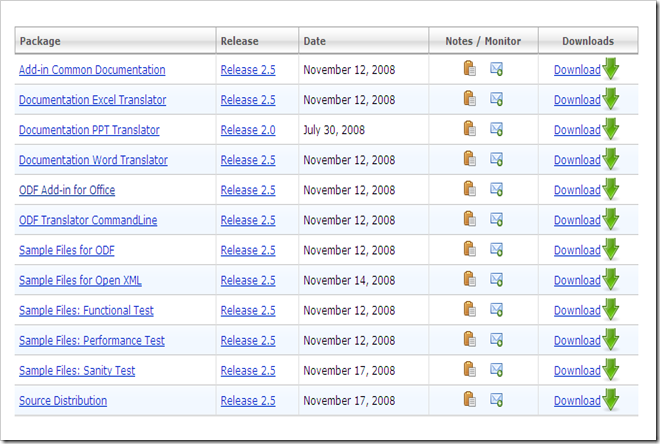Open the Sample Files: Sanity Test link
The width and height of the screenshot is (660, 444).
coord(77,371)
